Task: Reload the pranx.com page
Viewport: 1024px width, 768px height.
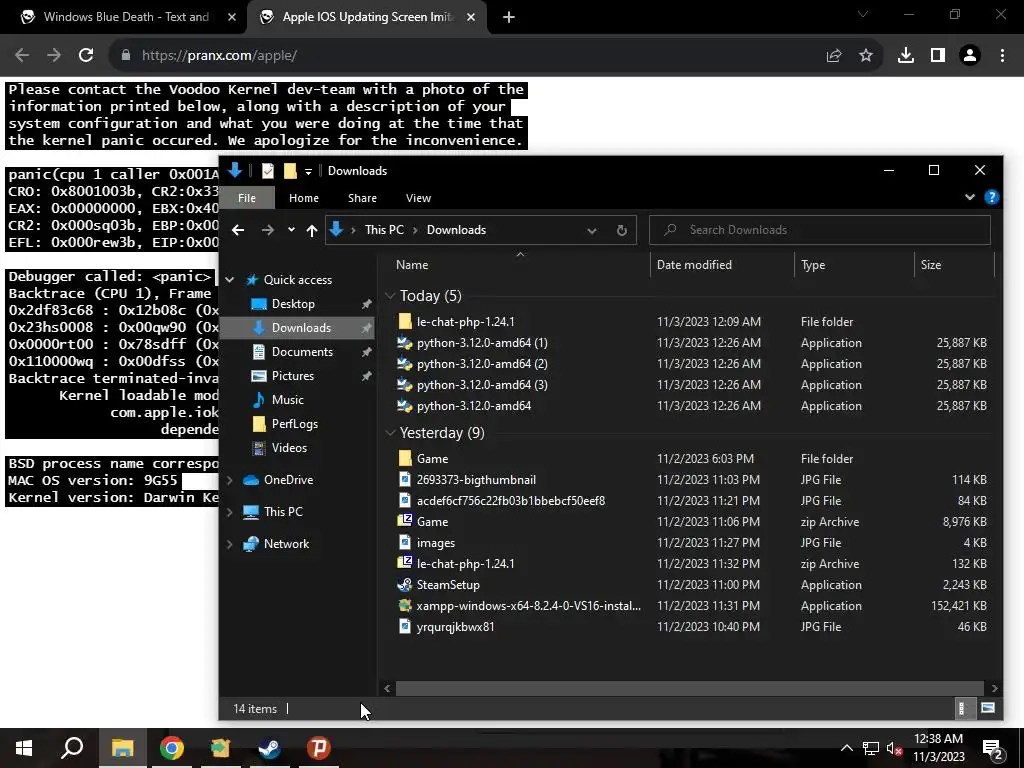Action: 86,56
